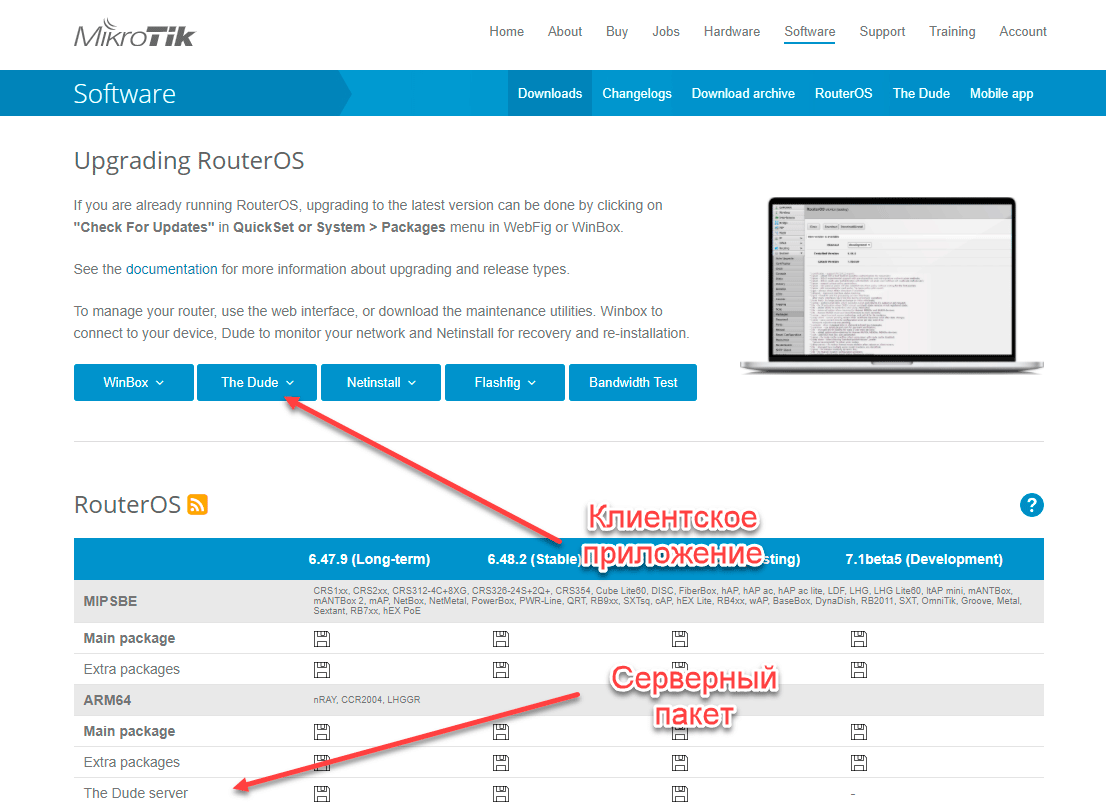The image size is (1106, 806).
Task: Click the 7.1beta5 (Development) column header
Action: click(924, 559)
